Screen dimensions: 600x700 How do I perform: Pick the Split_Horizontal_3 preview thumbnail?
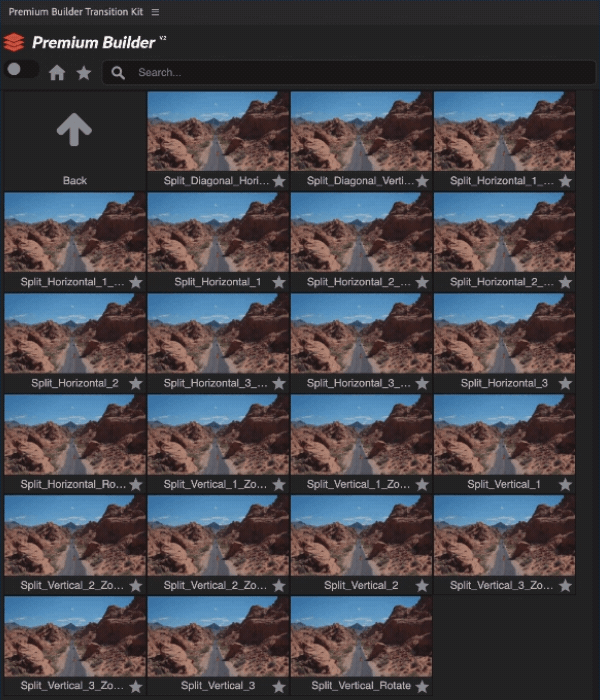(504, 333)
